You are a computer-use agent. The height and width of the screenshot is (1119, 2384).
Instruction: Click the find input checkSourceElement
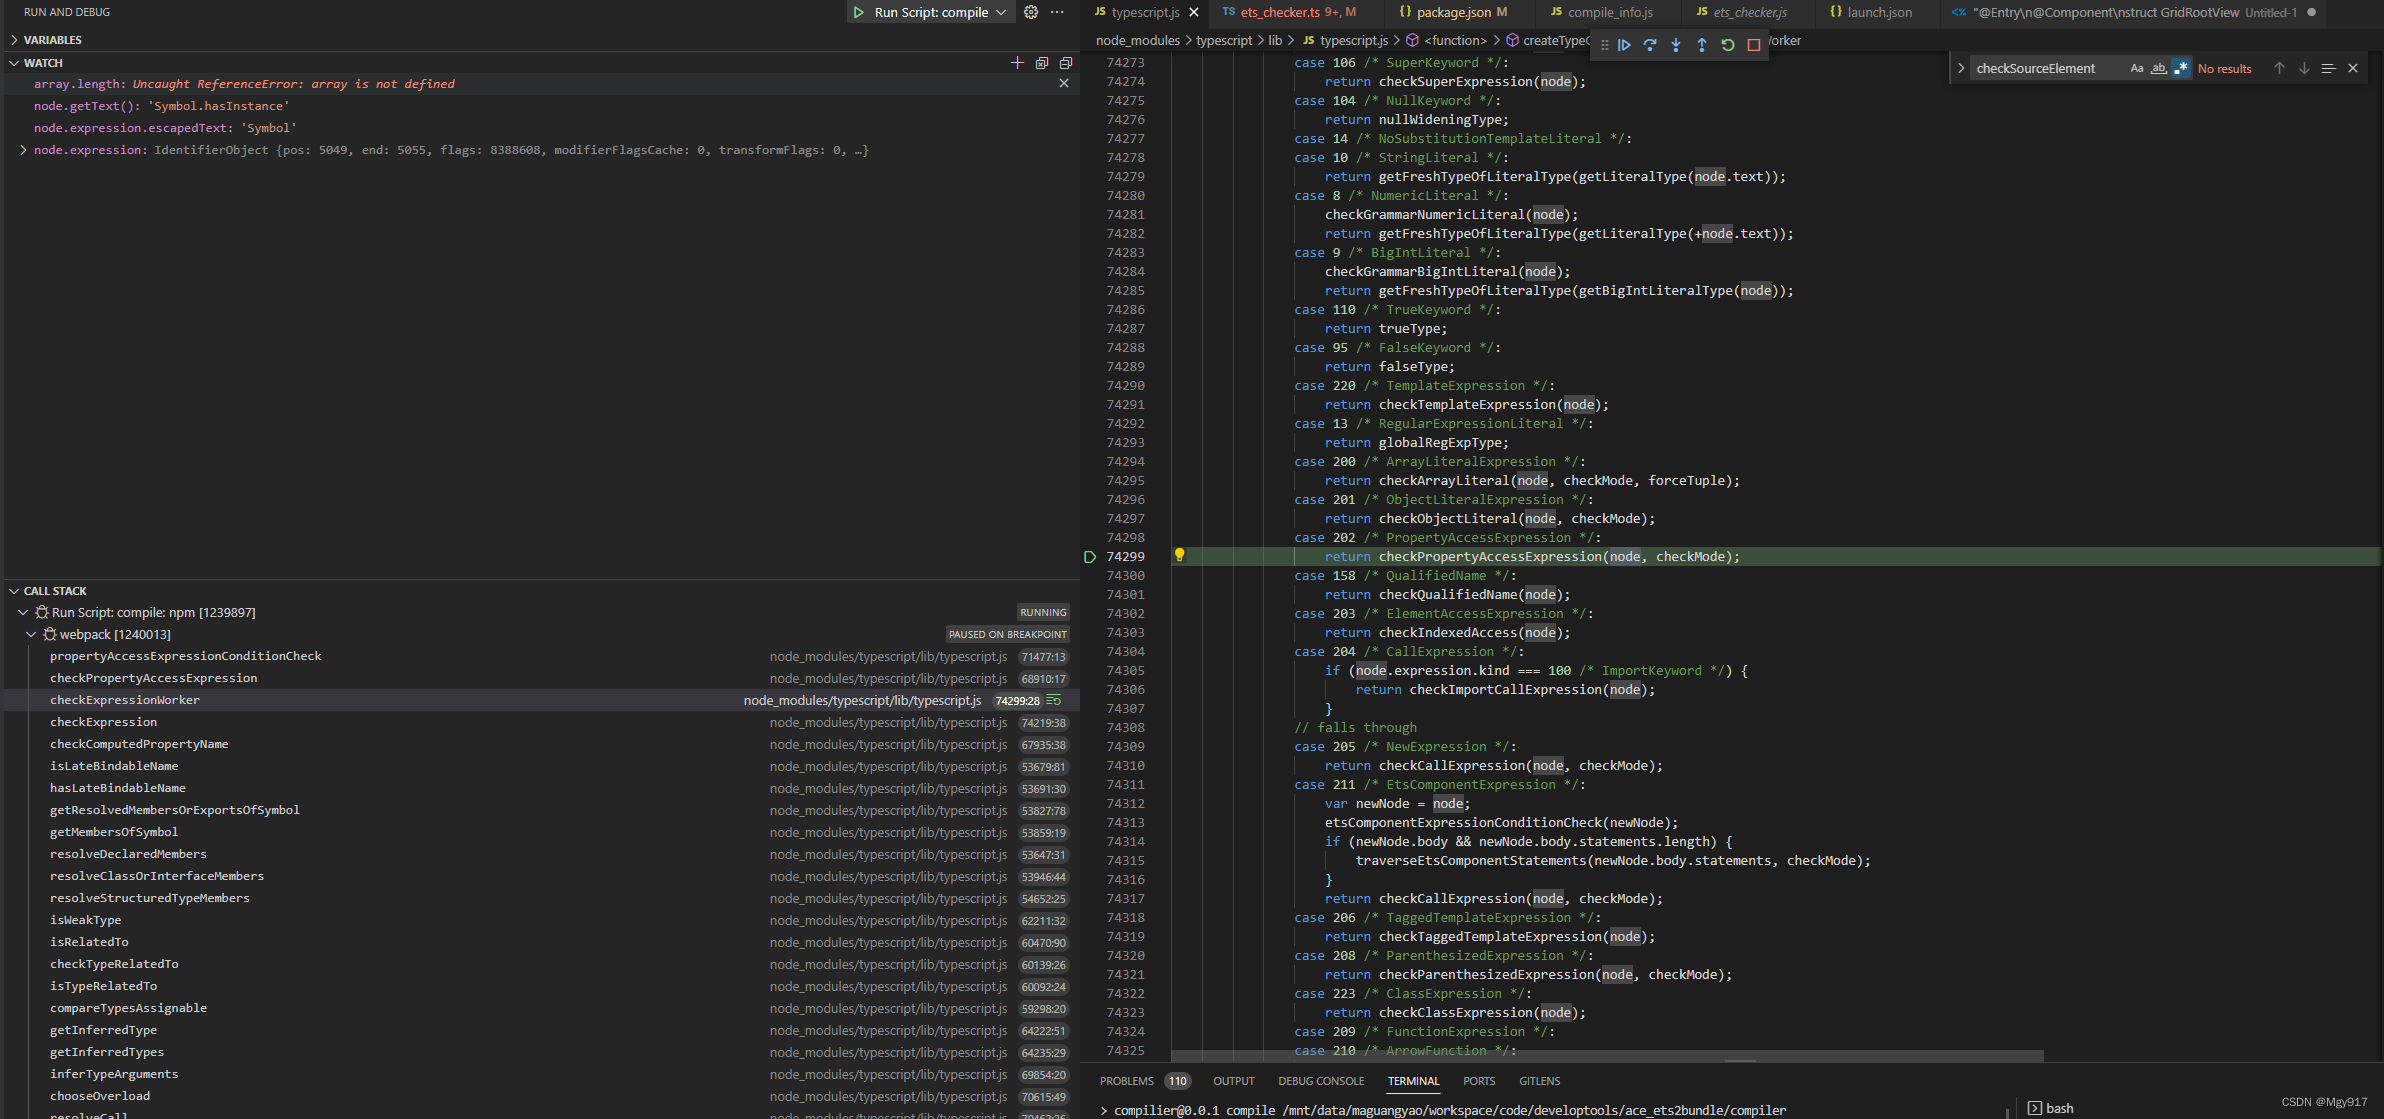click(x=2048, y=68)
